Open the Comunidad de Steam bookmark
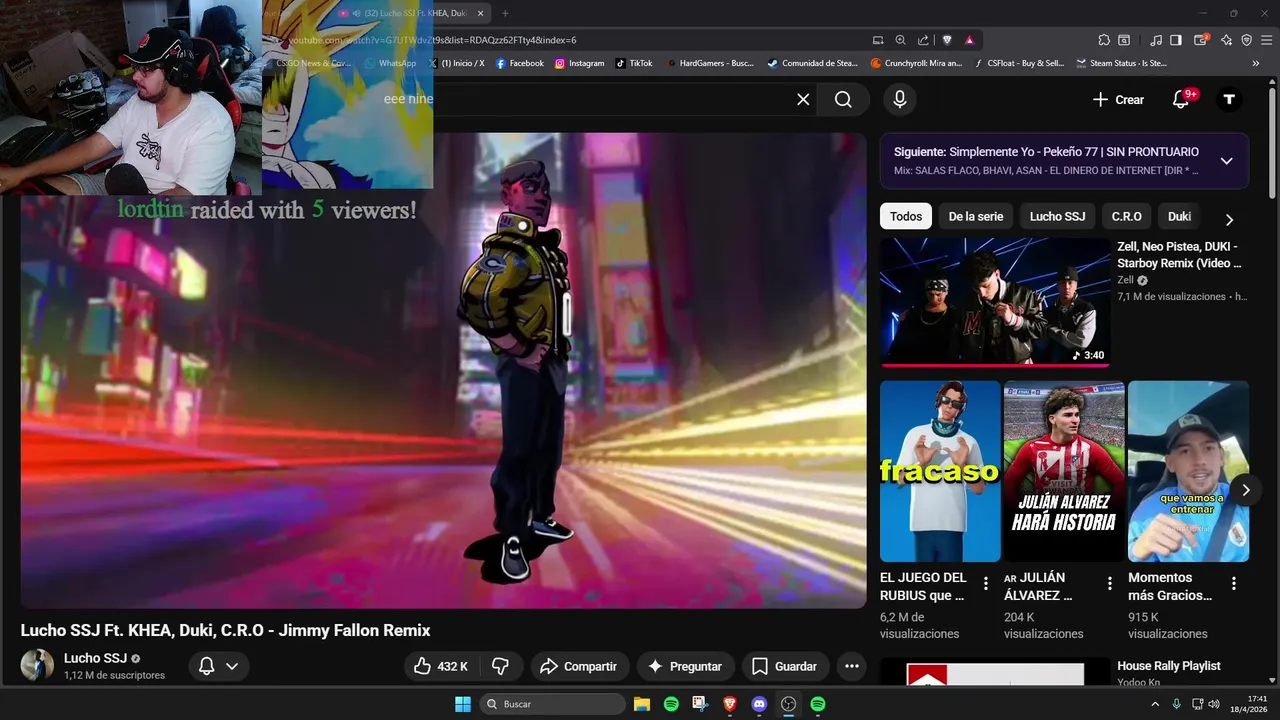The image size is (1280, 720). tap(812, 63)
